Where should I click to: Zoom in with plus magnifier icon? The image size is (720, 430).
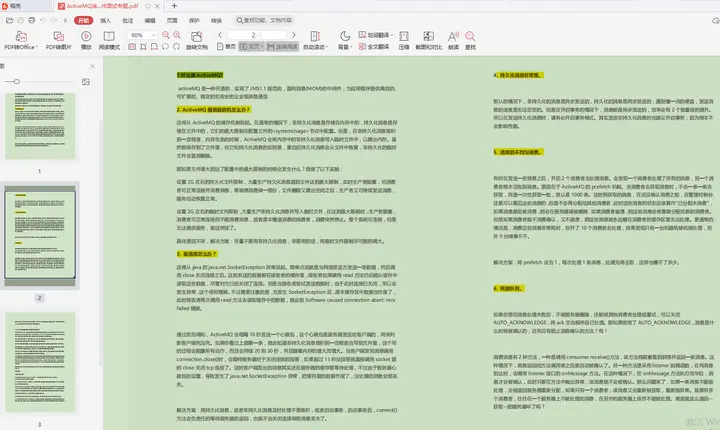click(x=177, y=35)
